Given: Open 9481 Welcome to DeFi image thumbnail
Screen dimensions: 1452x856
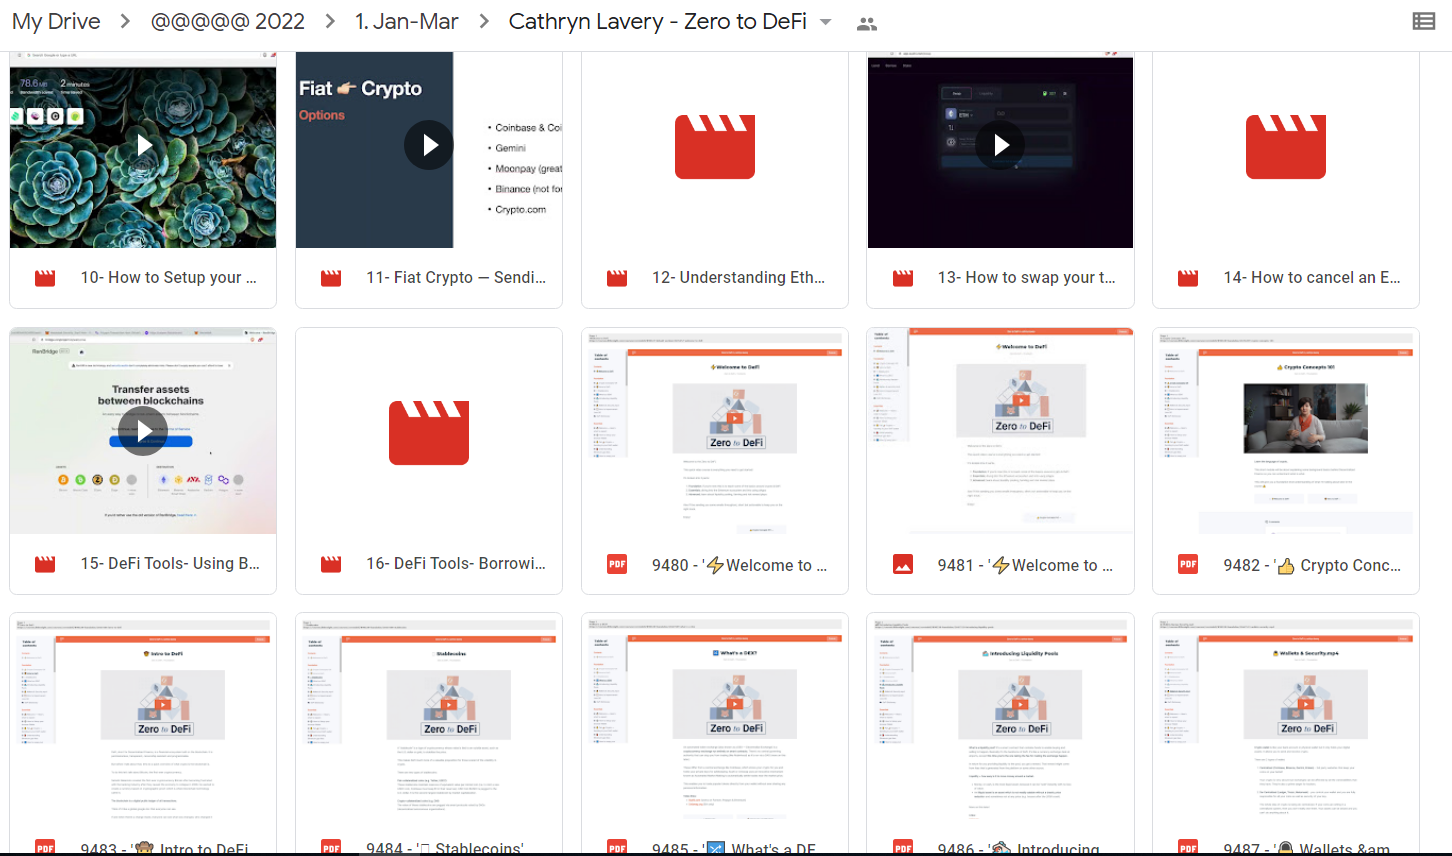Looking at the screenshot, I should (x=1000, y=431).
